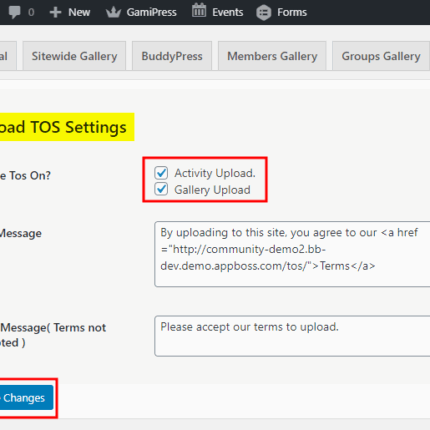
Task: Click the comment count zero
Action: pyautogui.click(x=31, y=12)
